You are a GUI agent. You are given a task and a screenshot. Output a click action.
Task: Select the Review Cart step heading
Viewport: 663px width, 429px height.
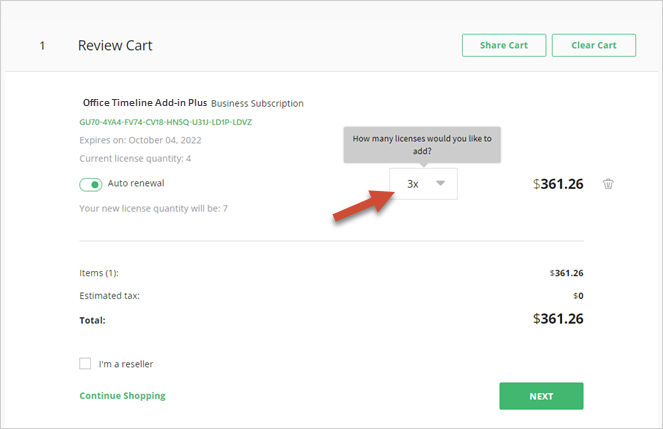tap(115, 46)
